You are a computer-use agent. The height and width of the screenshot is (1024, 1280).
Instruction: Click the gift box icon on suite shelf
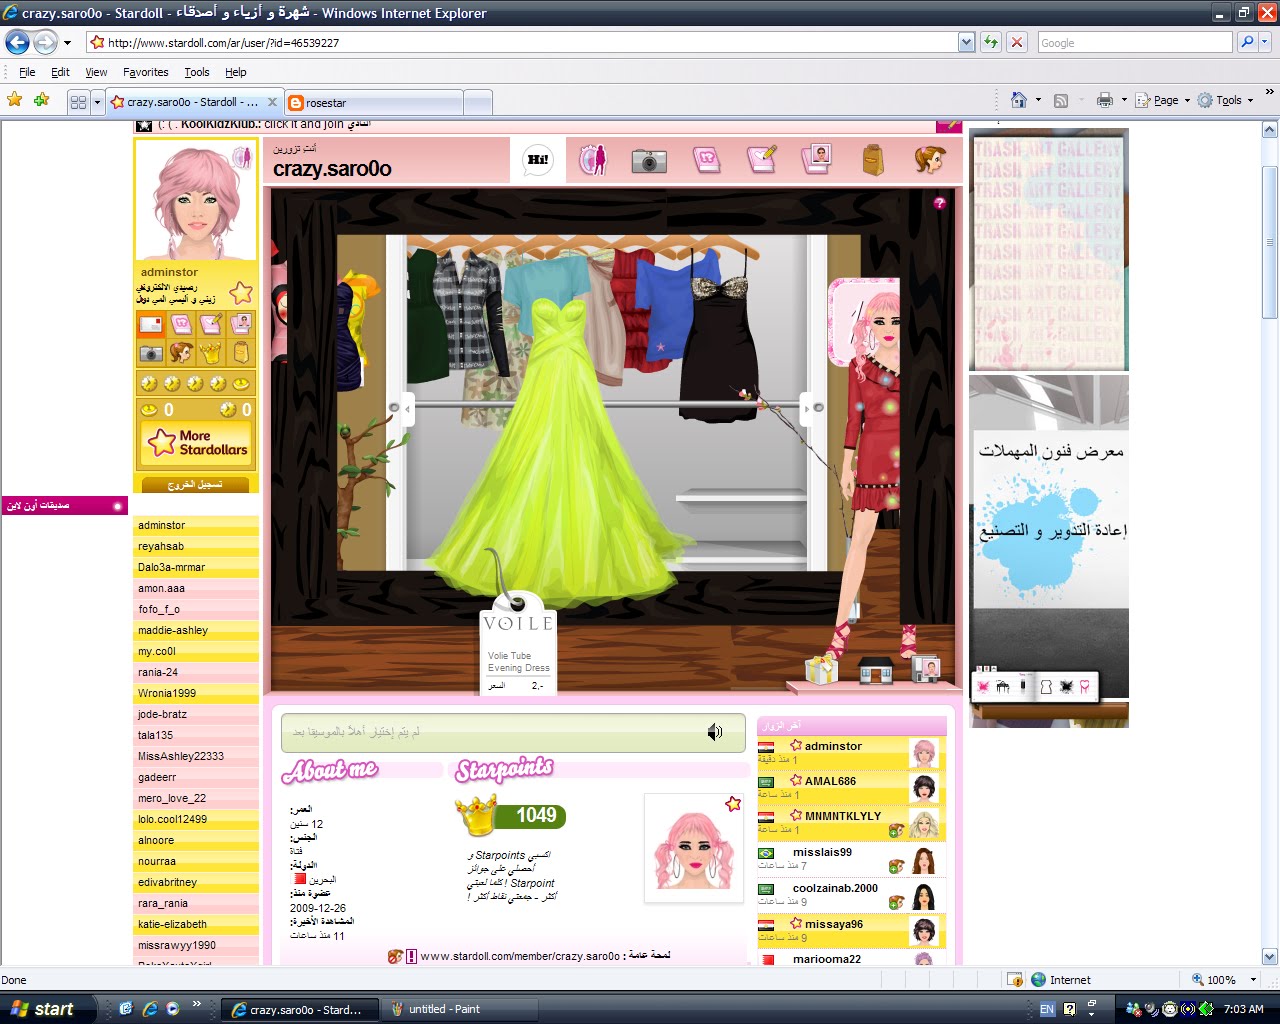point(821,669)
